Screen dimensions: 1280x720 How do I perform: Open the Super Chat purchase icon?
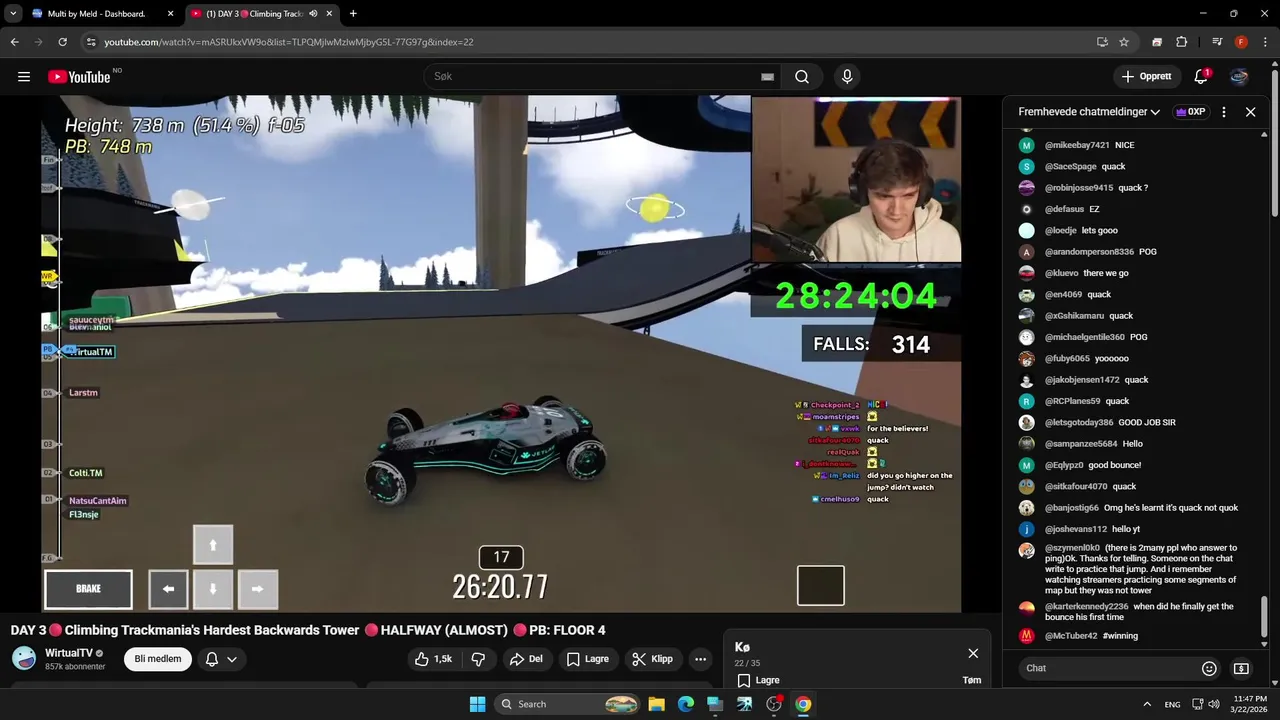(1241, 668)
